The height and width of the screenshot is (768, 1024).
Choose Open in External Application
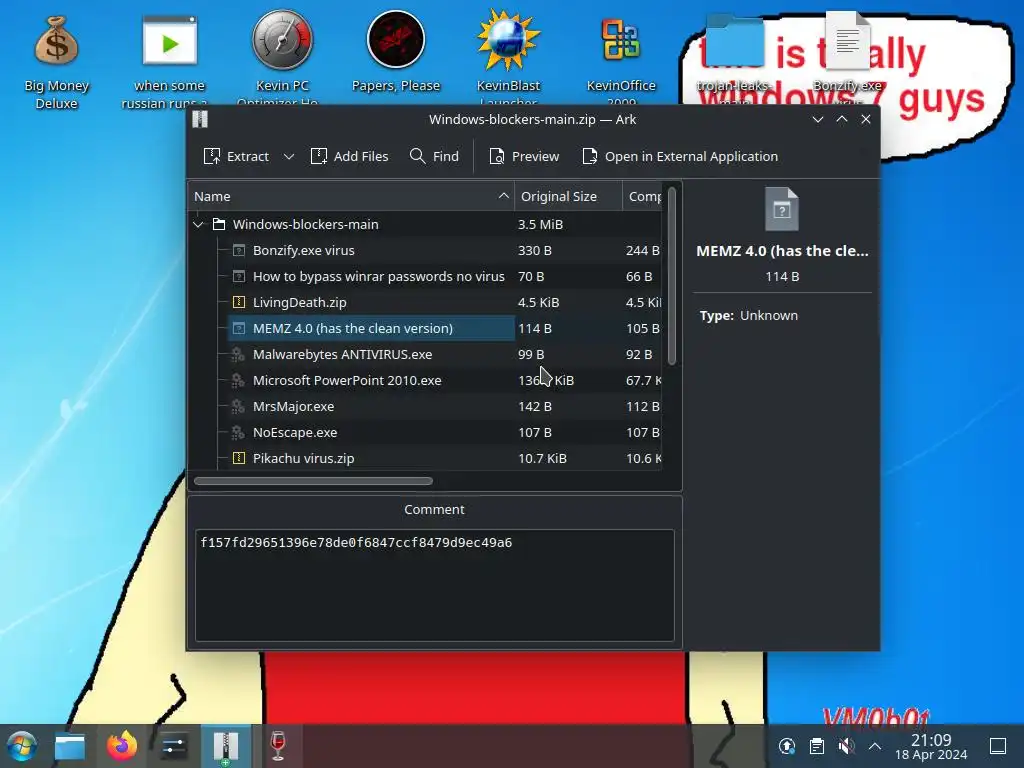coord(680,156)
